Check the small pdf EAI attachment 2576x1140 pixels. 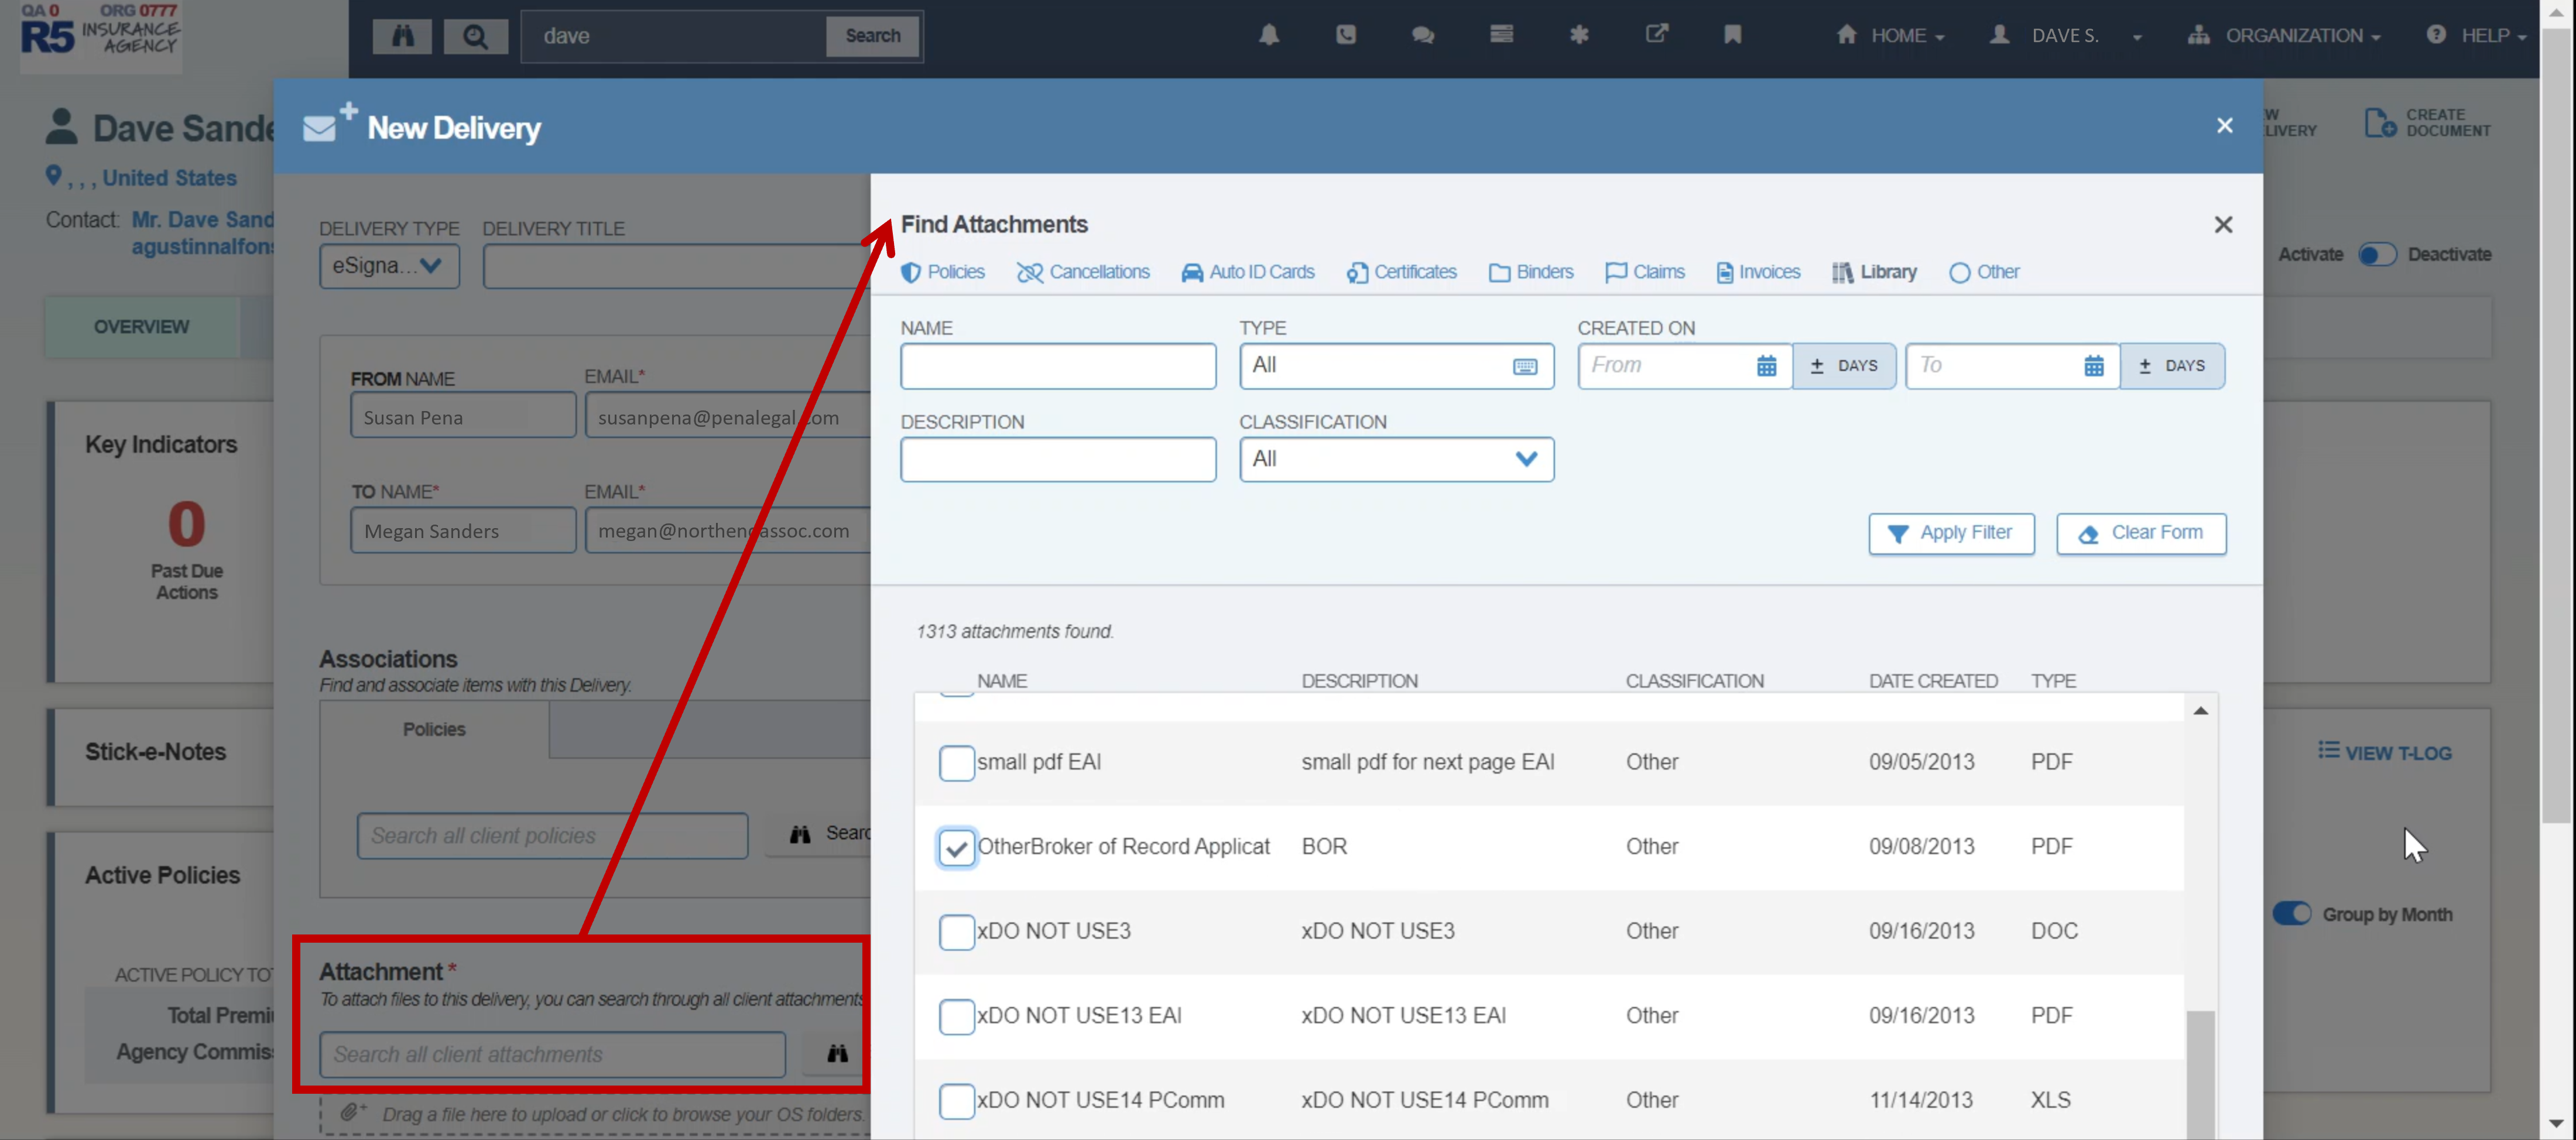(956, 762)
